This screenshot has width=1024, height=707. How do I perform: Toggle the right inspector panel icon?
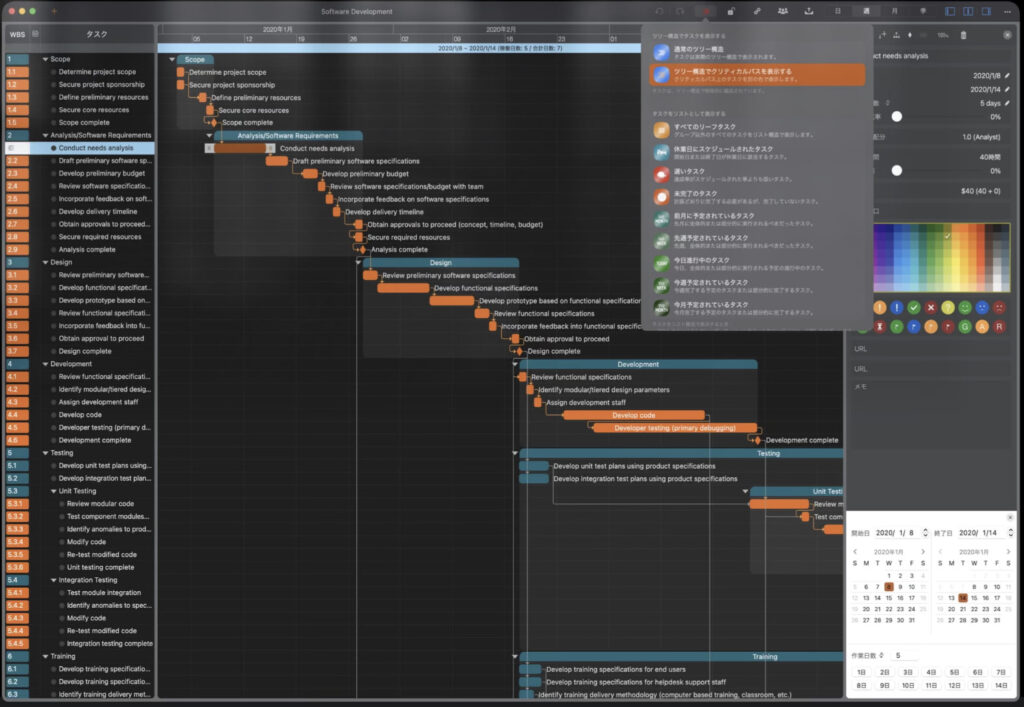(986, 11)
